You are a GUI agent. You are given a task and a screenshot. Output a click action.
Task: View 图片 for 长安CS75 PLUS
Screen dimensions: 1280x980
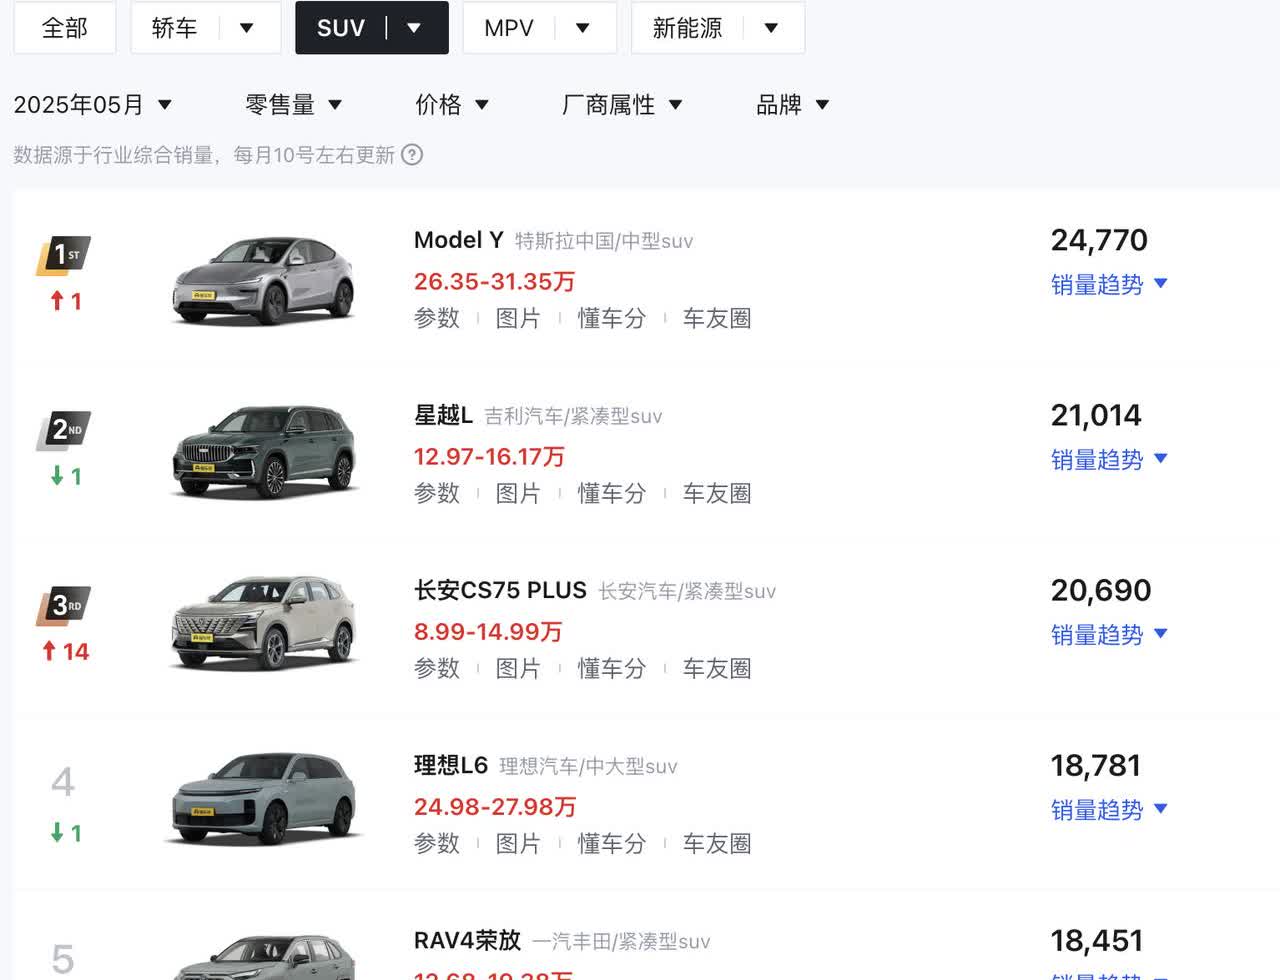point(518,668)
